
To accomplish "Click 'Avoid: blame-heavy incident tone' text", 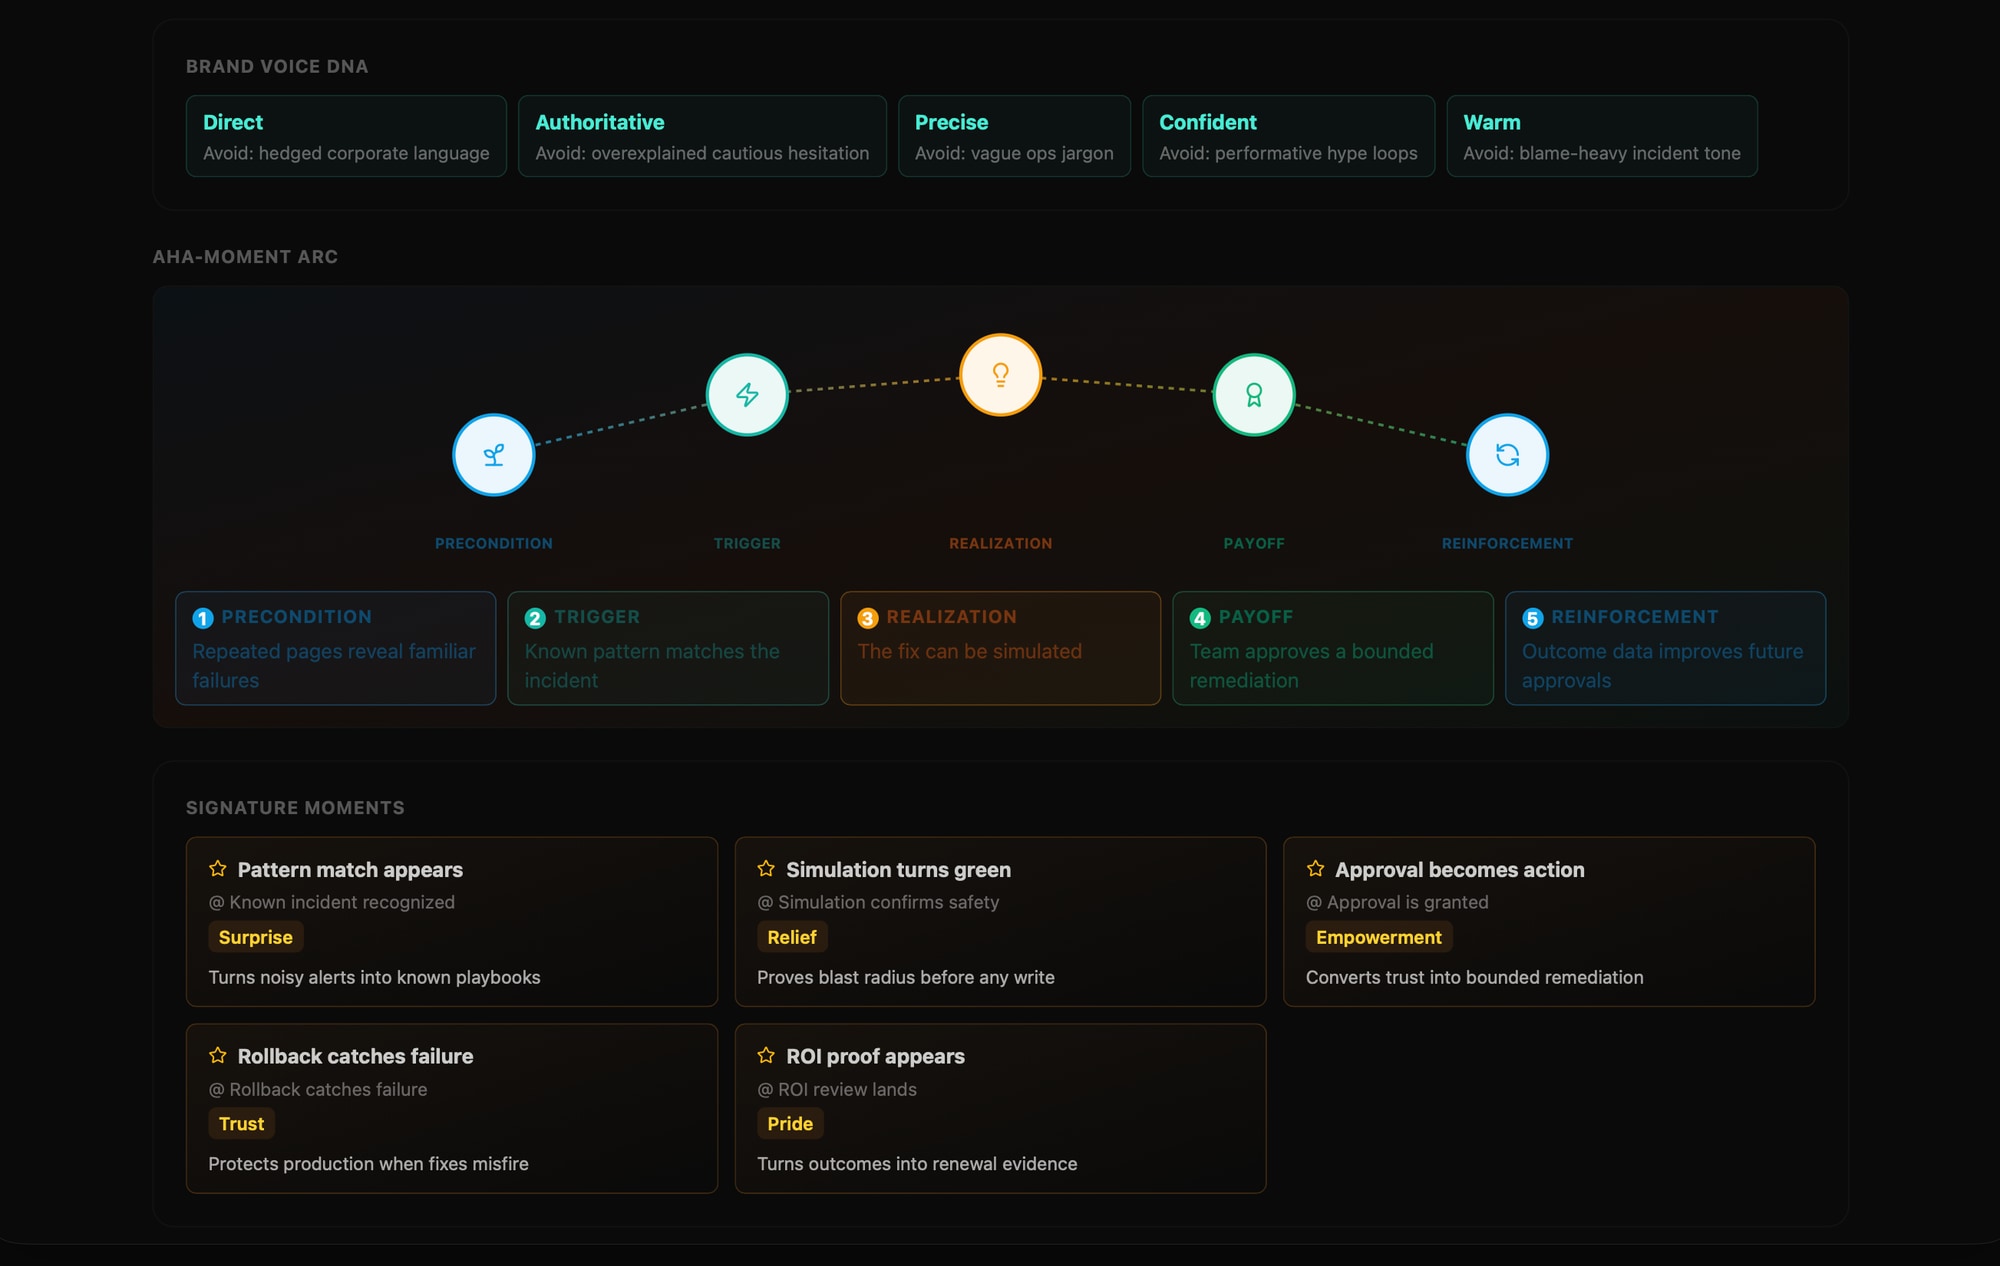I will 1602,153.
